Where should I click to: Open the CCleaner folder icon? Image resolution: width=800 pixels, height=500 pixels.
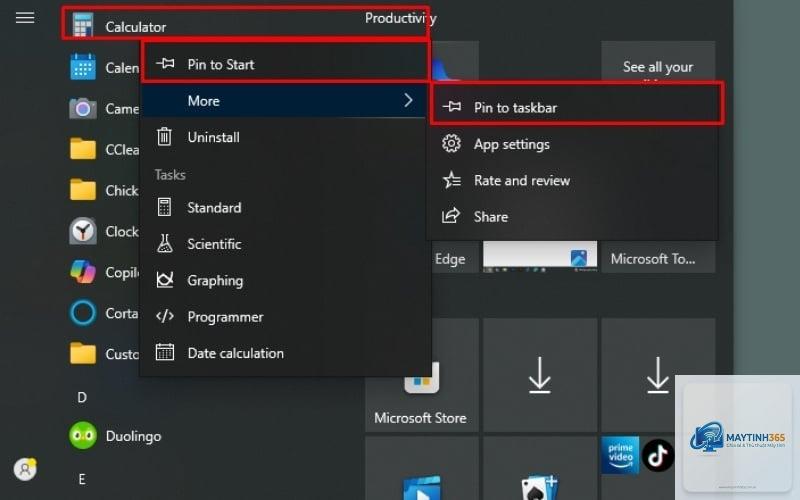coord(83,149)
